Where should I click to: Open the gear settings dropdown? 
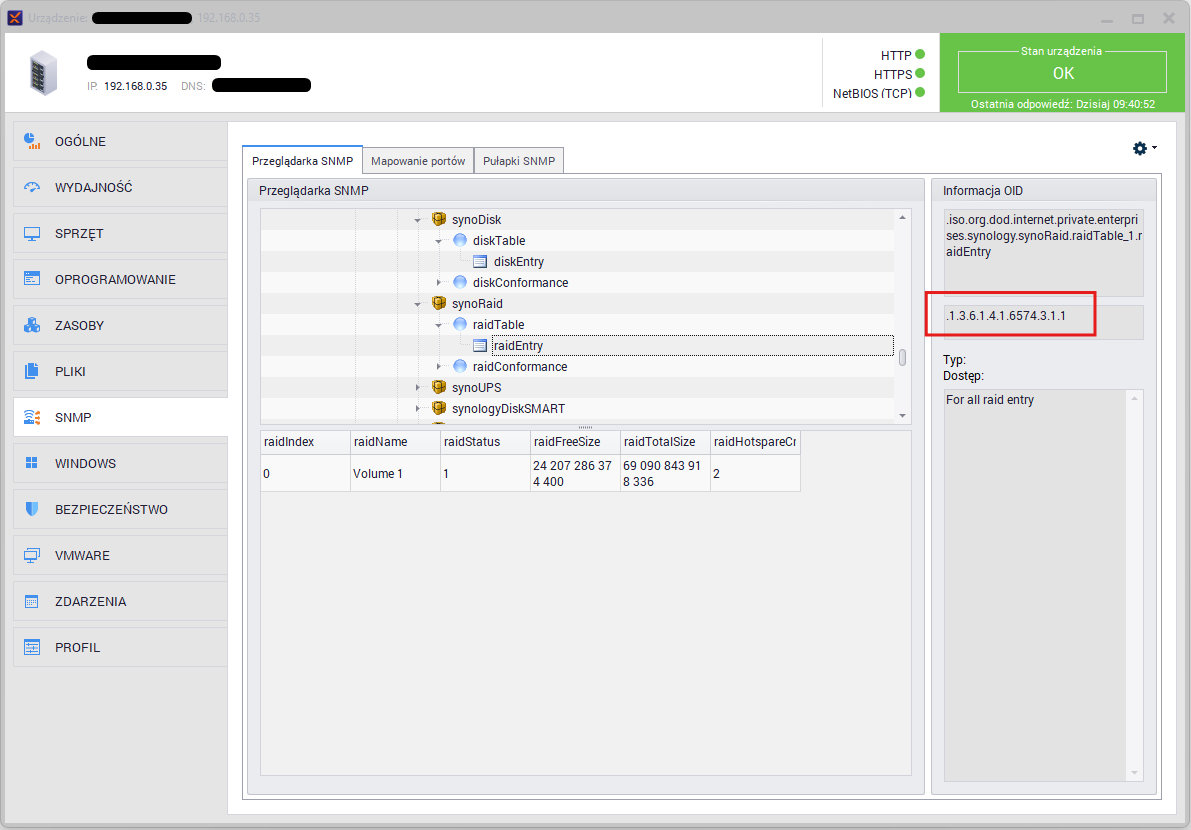(1143, 148)
